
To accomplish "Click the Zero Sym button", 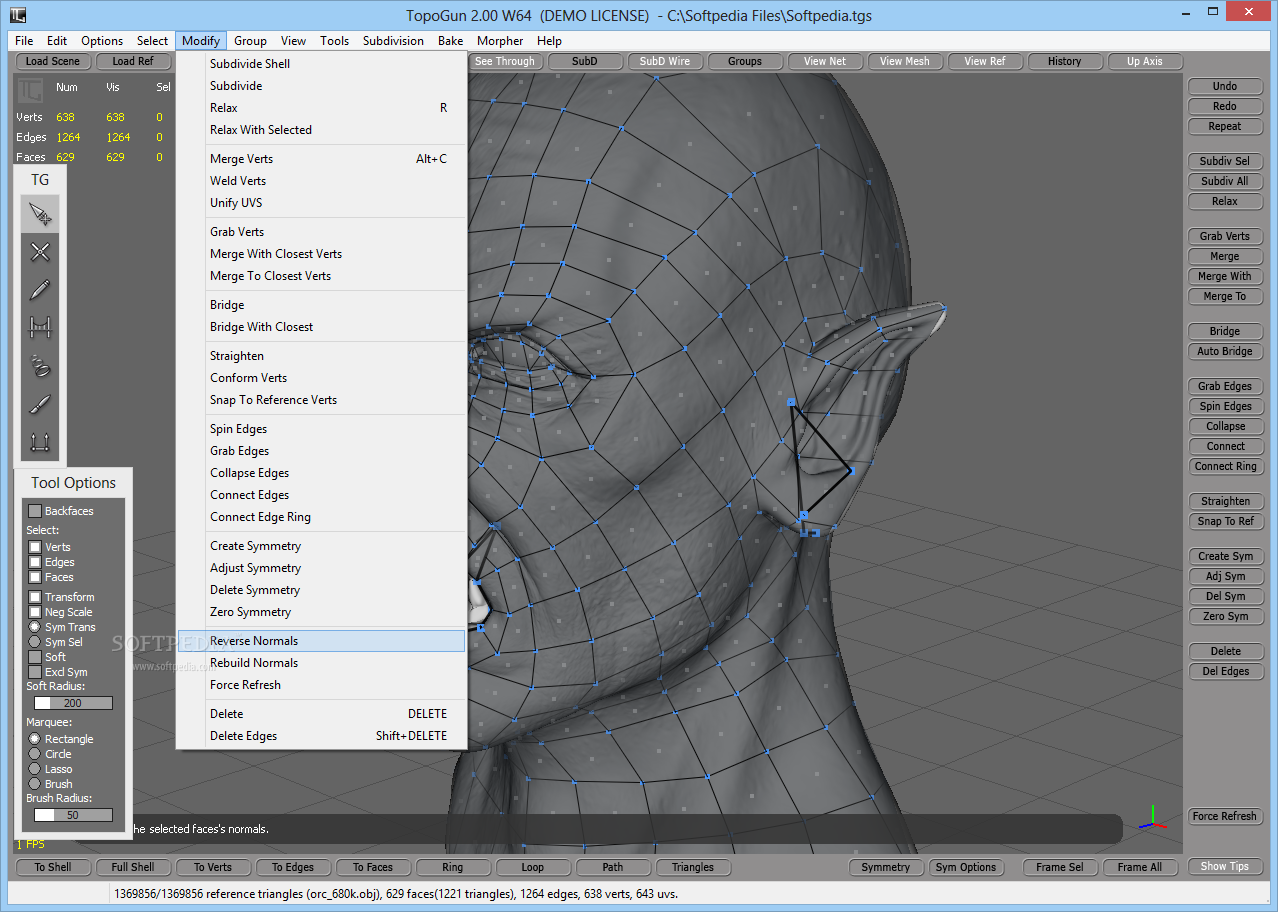I will 1225,616.
